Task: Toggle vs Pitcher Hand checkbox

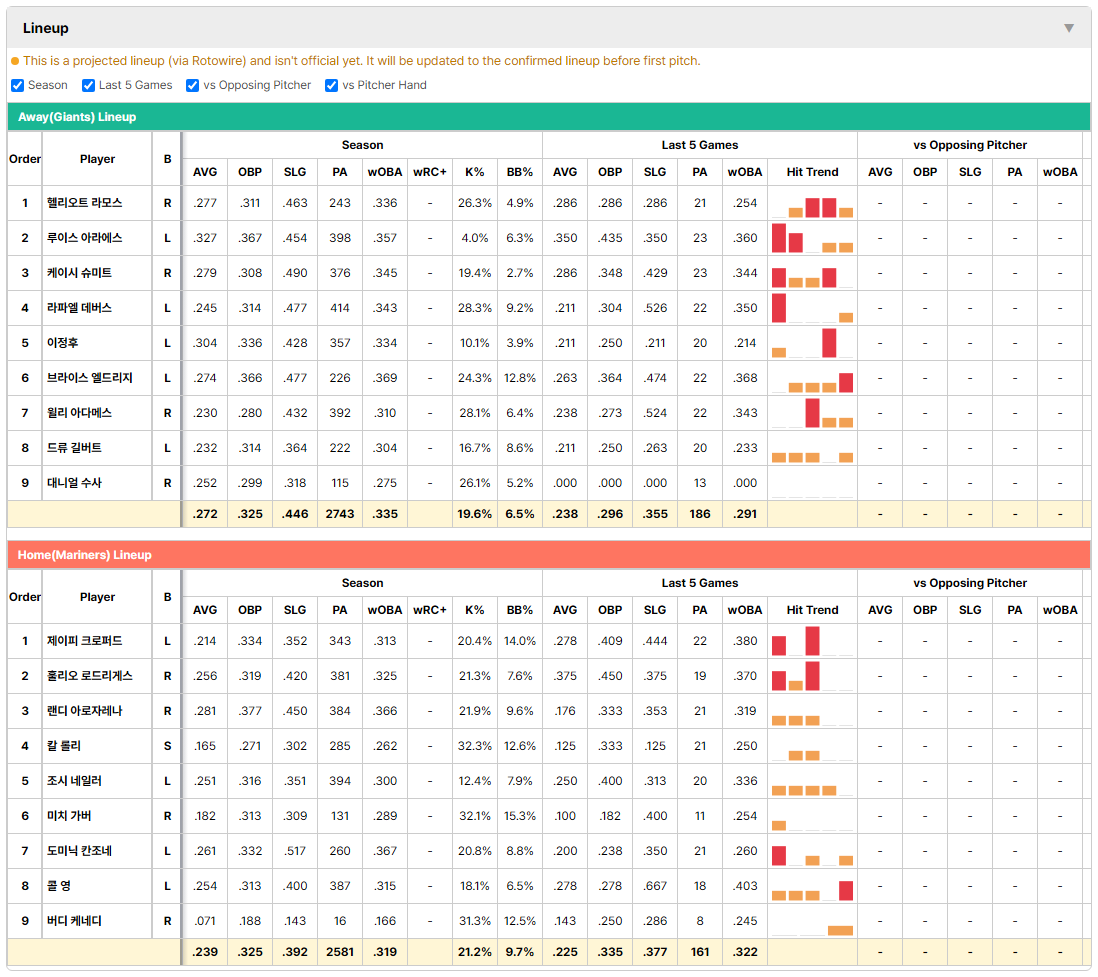Action: (x=331, y=85)
